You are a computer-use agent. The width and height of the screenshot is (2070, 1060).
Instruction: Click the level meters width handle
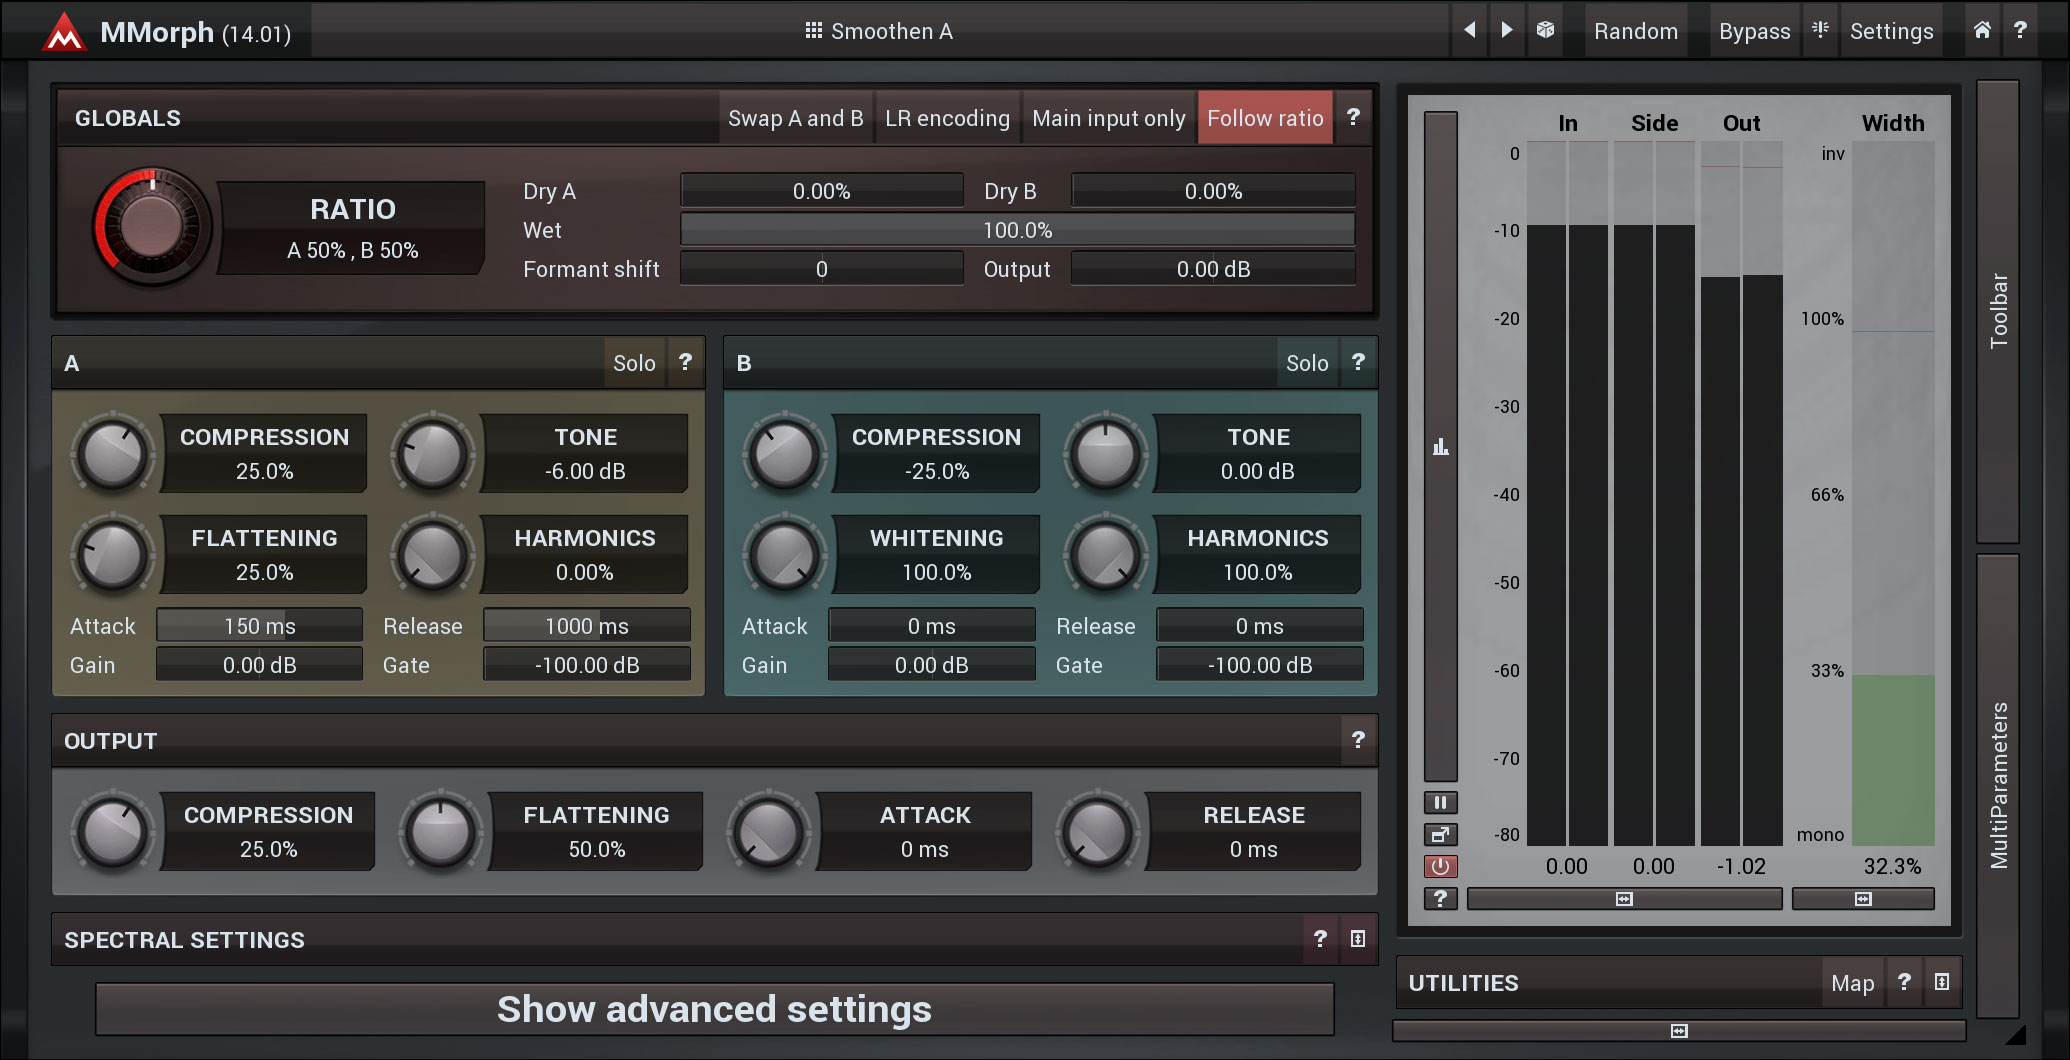tap(1624, 899)
